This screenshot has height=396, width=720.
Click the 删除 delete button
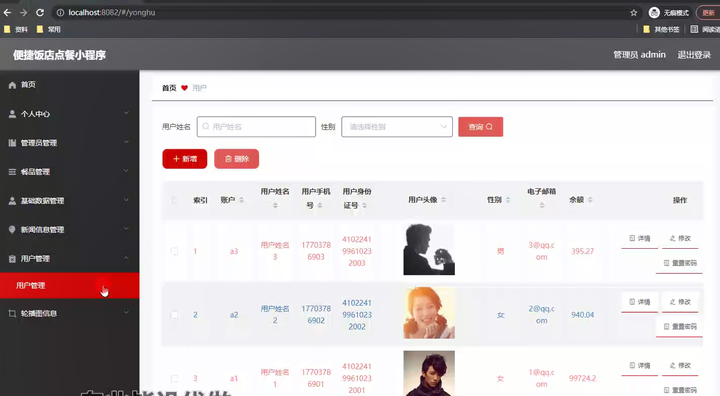236,159
